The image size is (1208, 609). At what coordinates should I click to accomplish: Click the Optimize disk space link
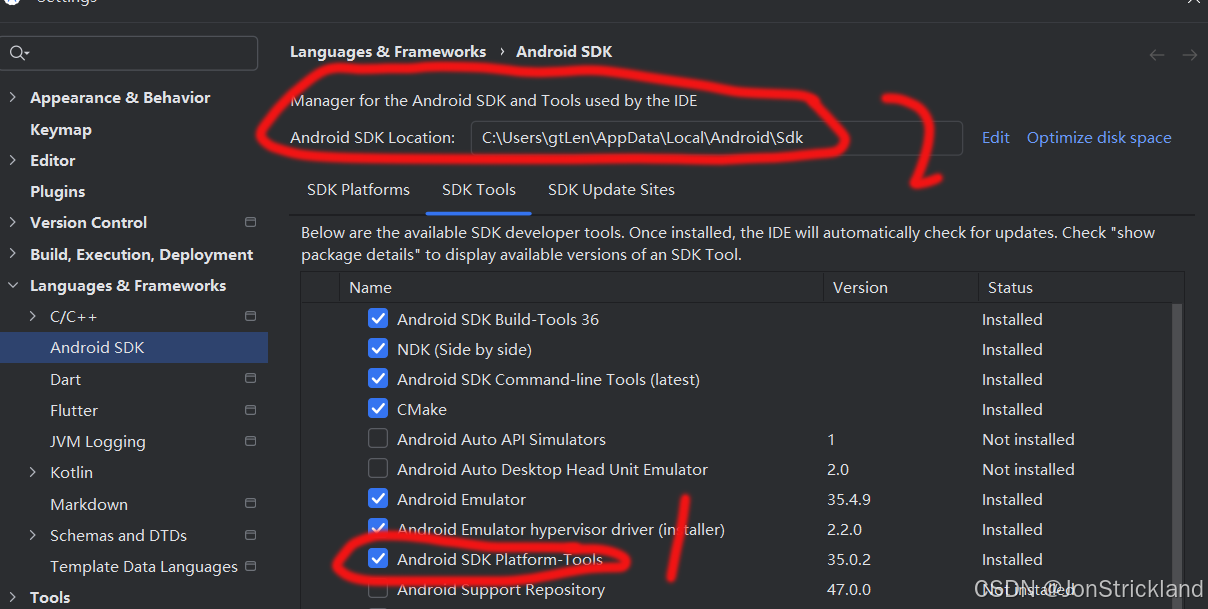pyautogui.click(x=1098, y=137)
